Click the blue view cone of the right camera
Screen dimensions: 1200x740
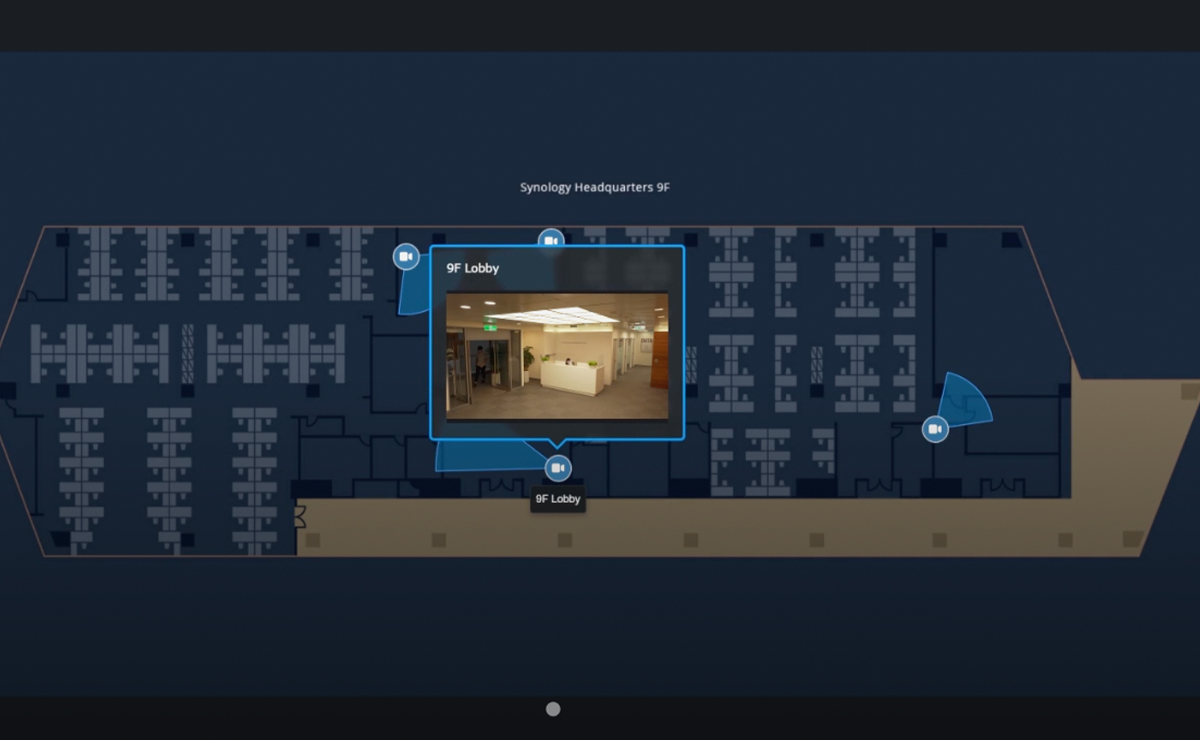(x=966, y=402)
